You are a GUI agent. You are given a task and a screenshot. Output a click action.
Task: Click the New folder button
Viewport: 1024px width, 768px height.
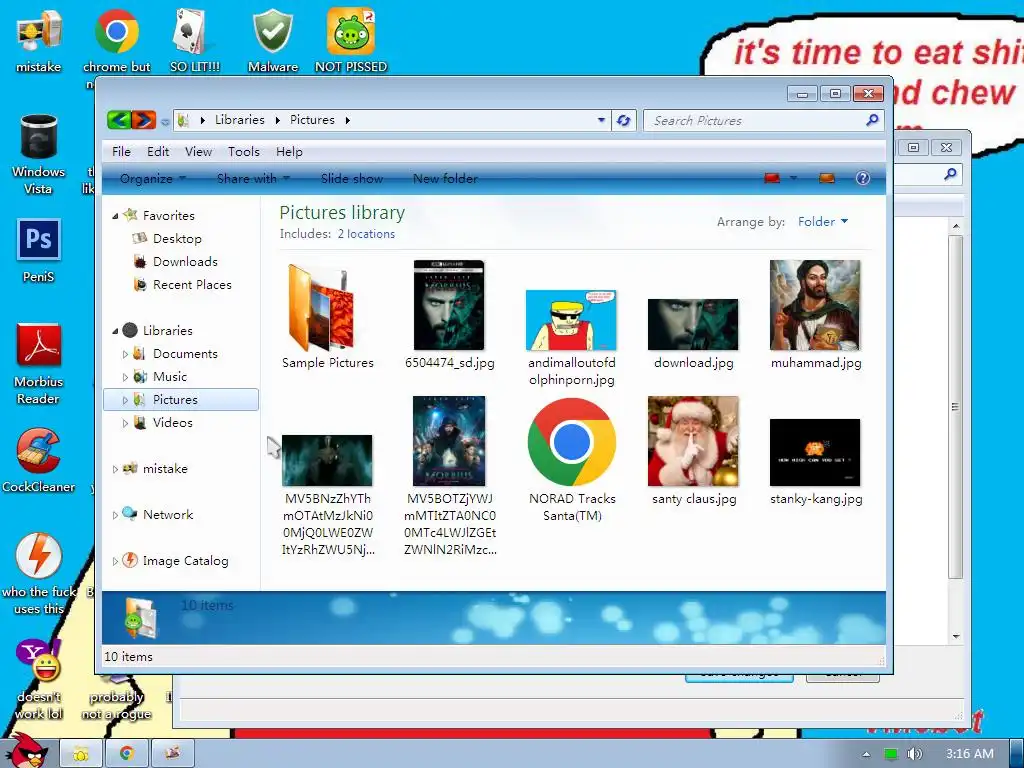(445, 178)
